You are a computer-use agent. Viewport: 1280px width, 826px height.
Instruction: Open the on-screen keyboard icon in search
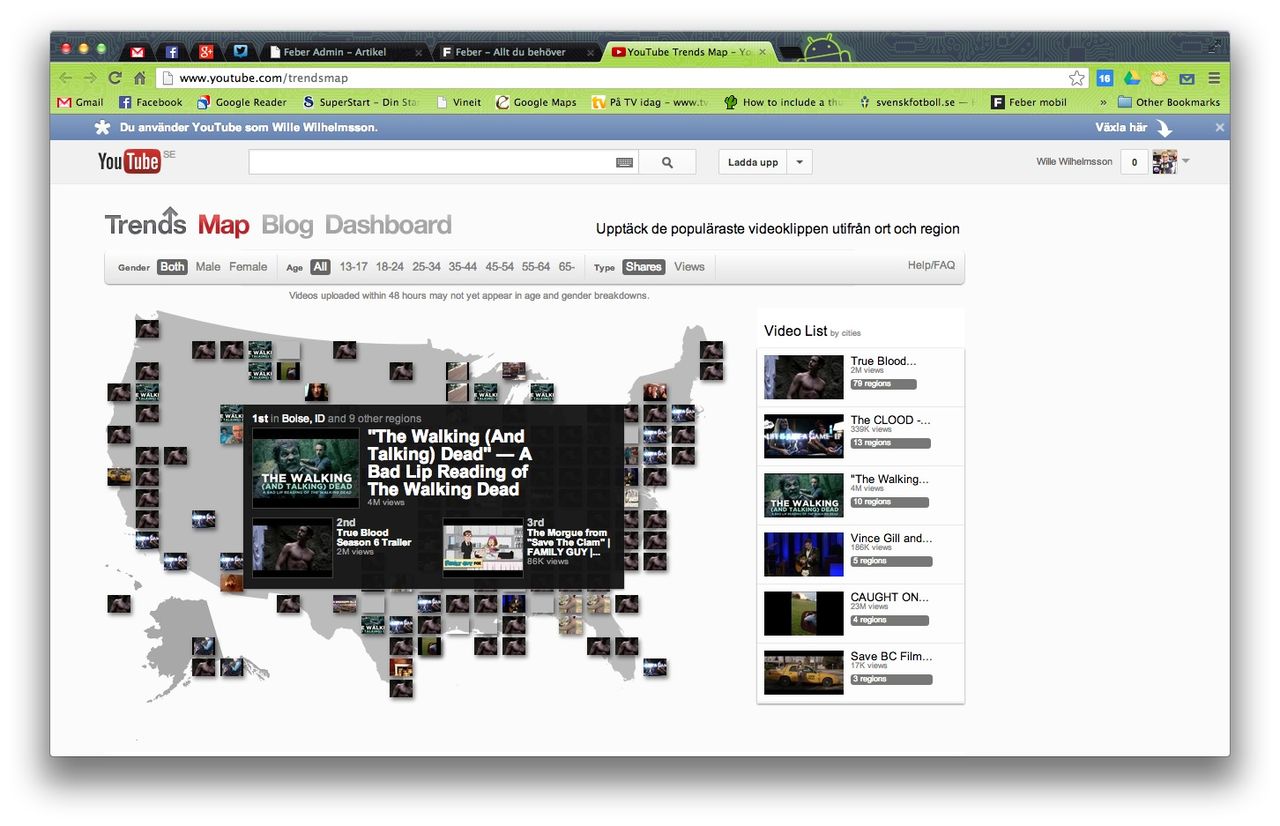[624, 162]
